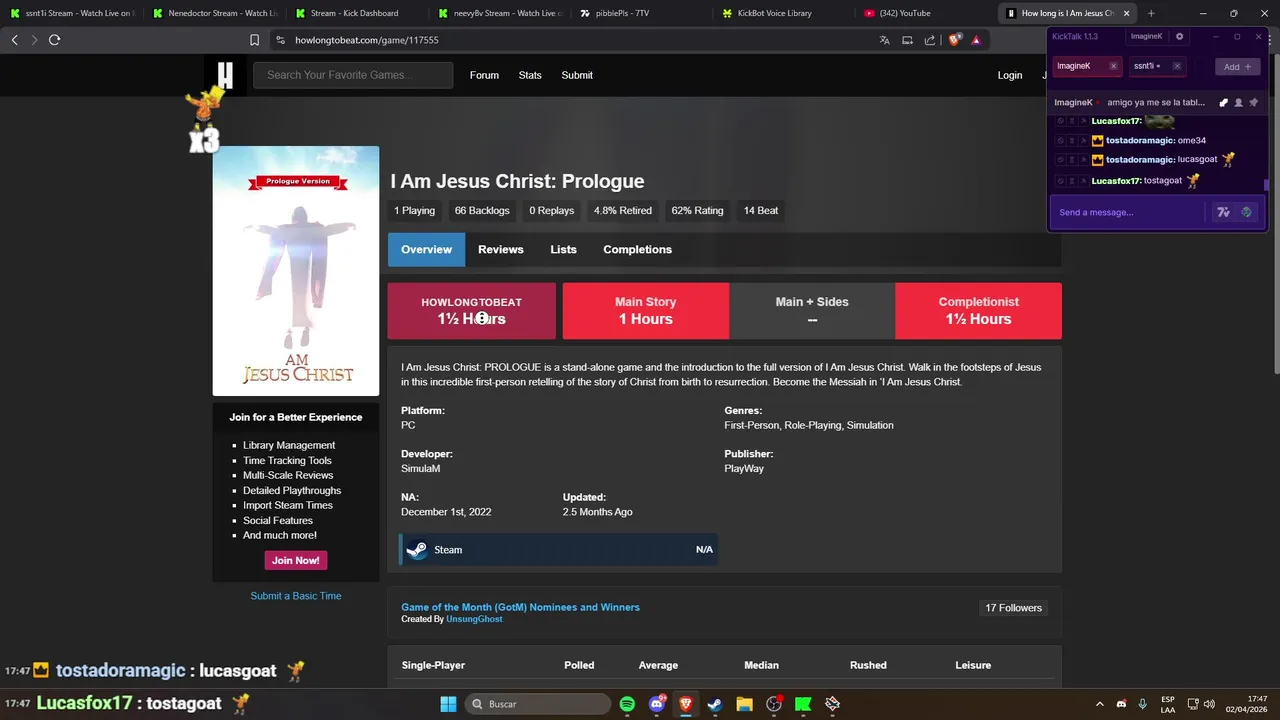Switch to the (342) YouTube tab
Viewport: 1280px width, 720px height.
pyautogui.click(x=905, y=13)
